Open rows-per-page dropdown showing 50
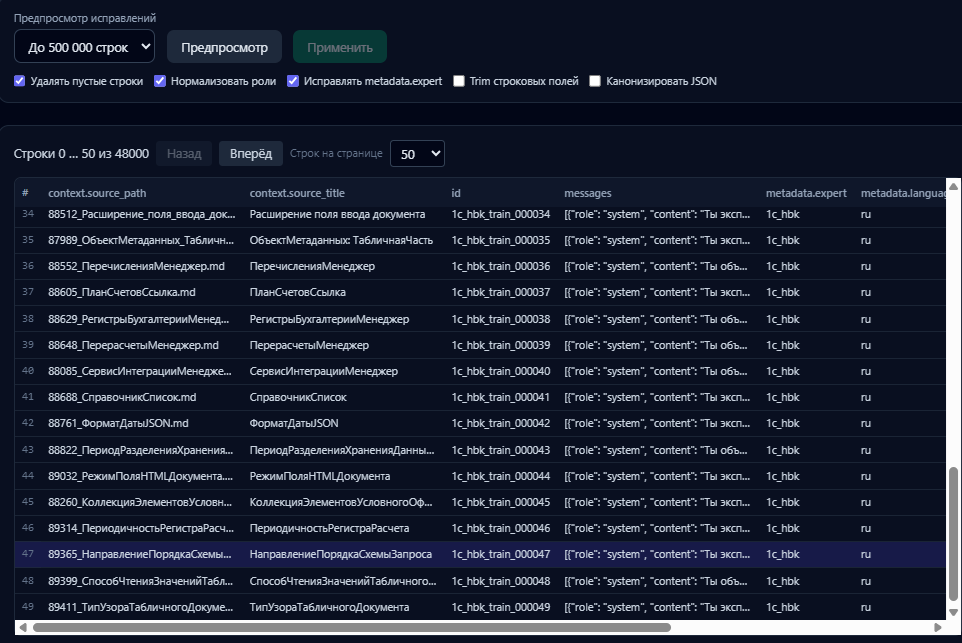The image size is (962, 643). click(x=417, y=154)
